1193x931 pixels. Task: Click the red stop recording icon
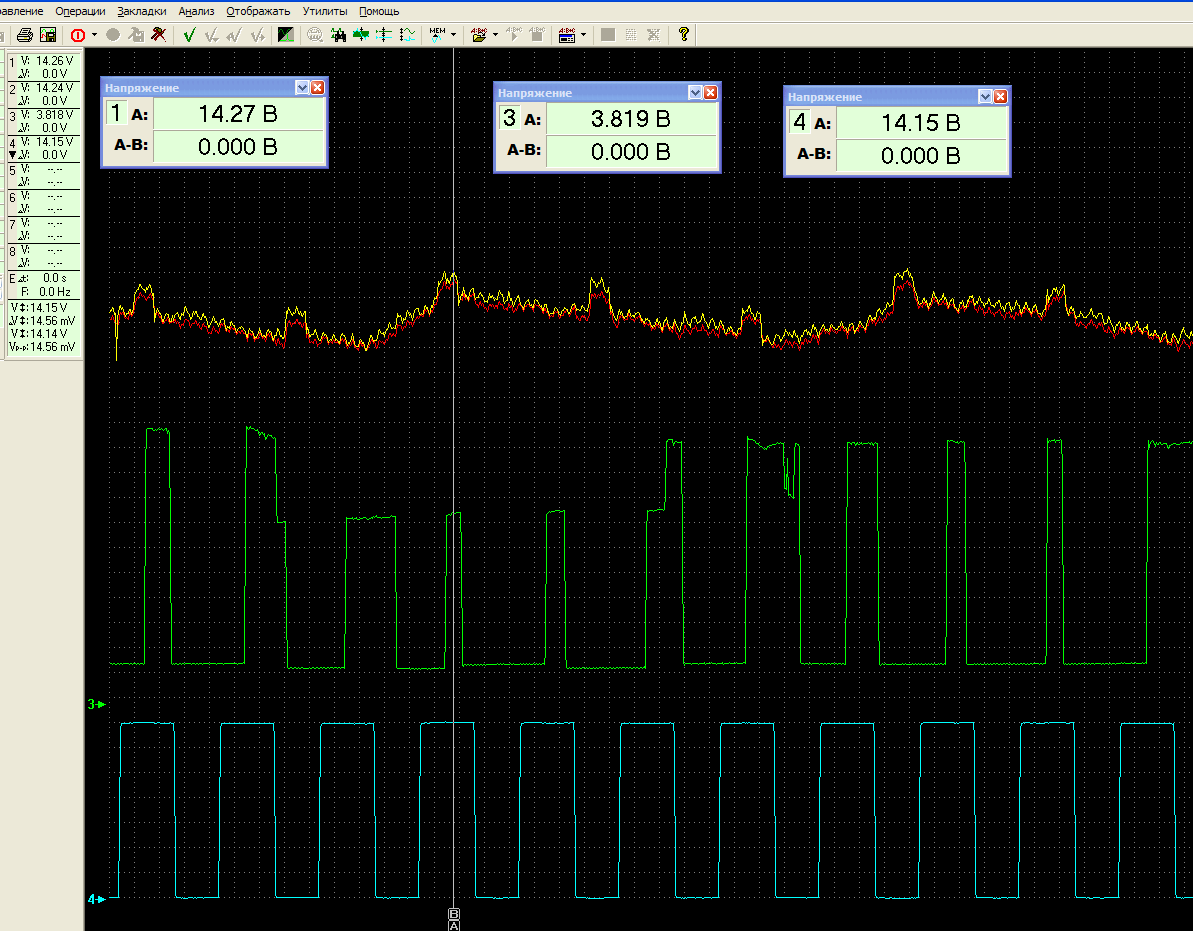78,35
